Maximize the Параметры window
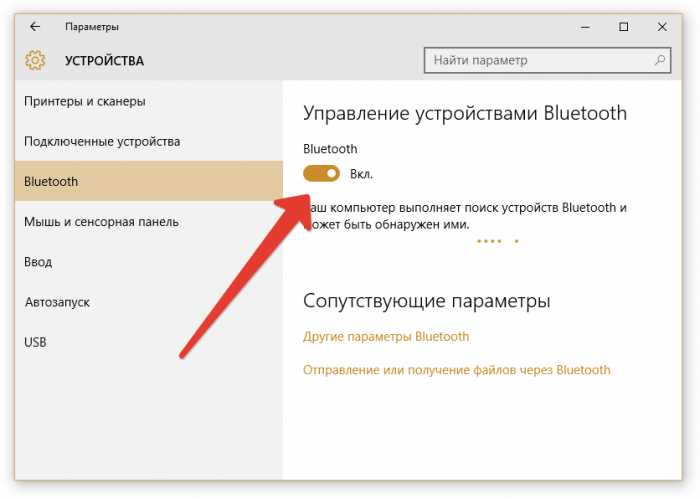The width and height of the screenshot is (700, 499). [624, 27]
